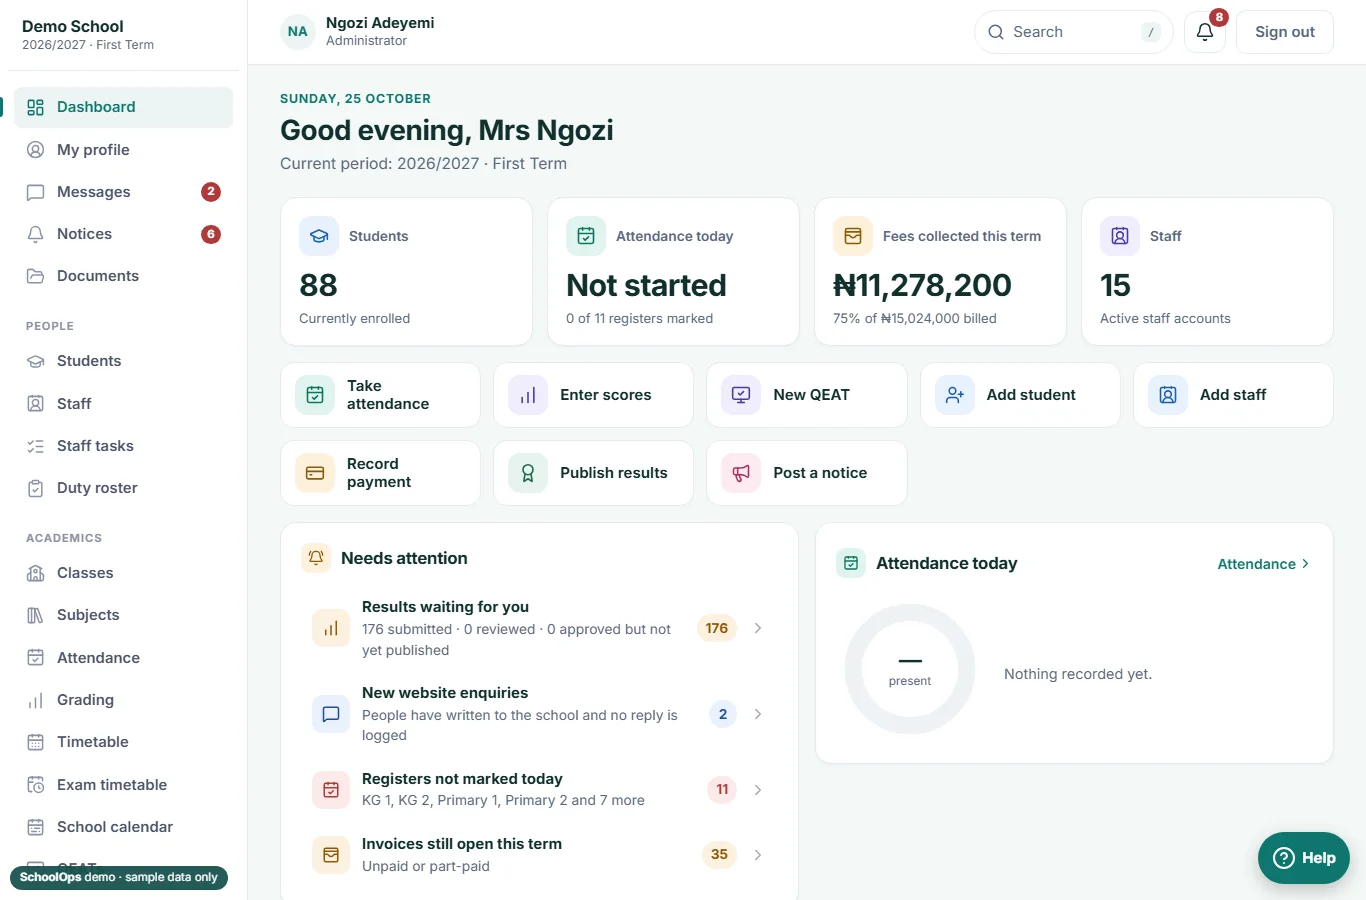
Task: Expand the New website enquiries chevron
Action: [x=758, y=714]
